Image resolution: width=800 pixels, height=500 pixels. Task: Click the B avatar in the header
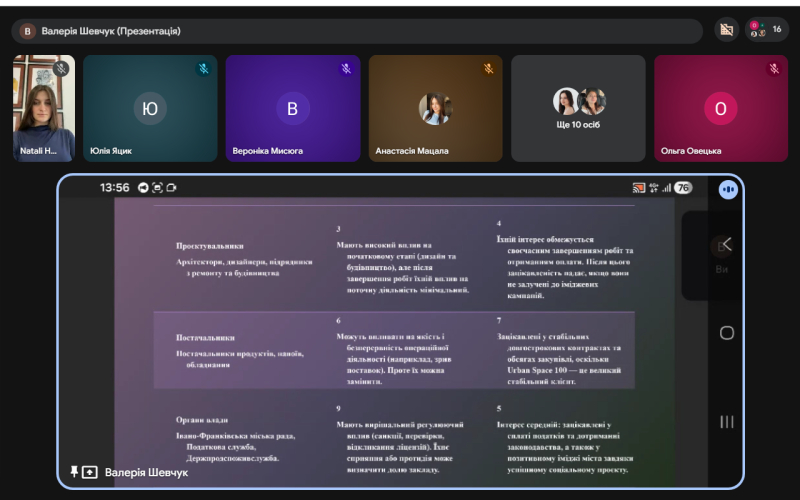tap(28, 31)
